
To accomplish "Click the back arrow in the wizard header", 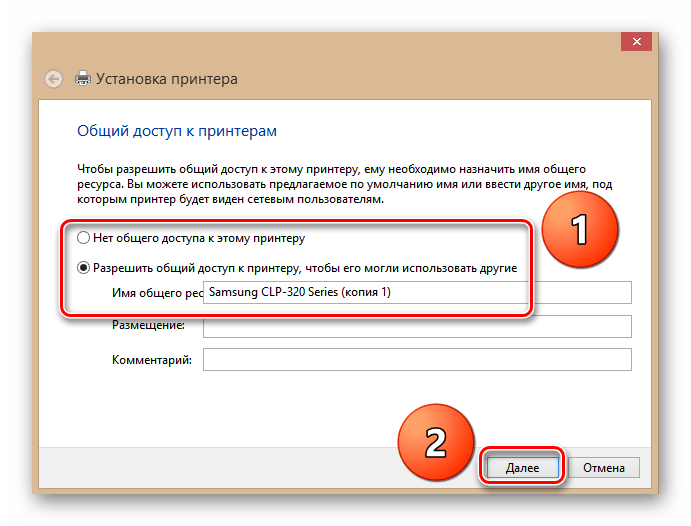I will click(54, 79).
